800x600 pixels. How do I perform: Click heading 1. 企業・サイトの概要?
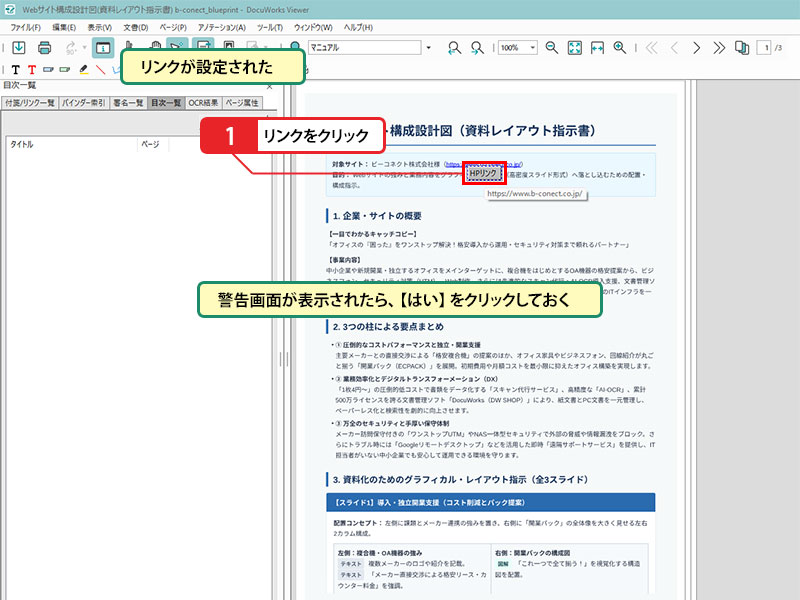(377, 216)
